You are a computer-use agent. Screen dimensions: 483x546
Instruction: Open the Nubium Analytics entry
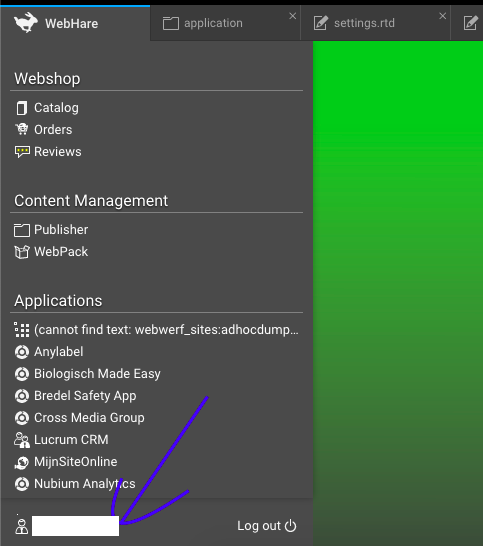point(75,484)
